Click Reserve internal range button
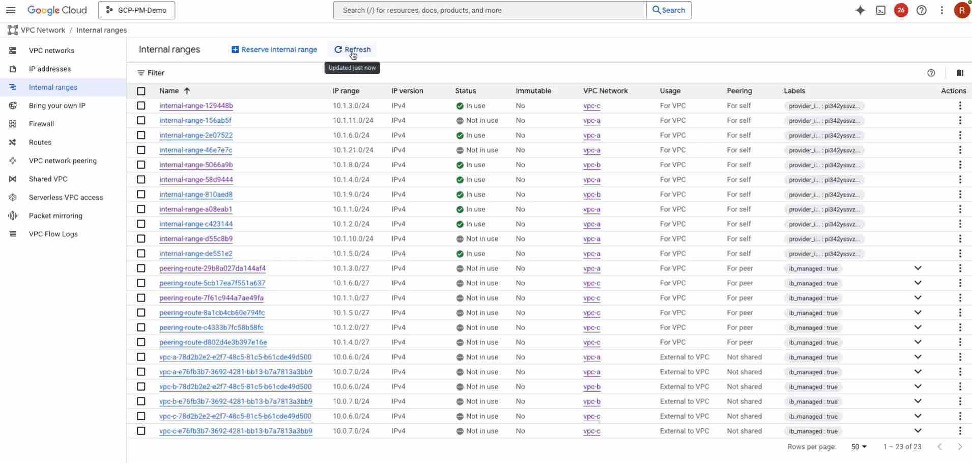This screenshot has height=464, width=972. [x=274, y=49]
